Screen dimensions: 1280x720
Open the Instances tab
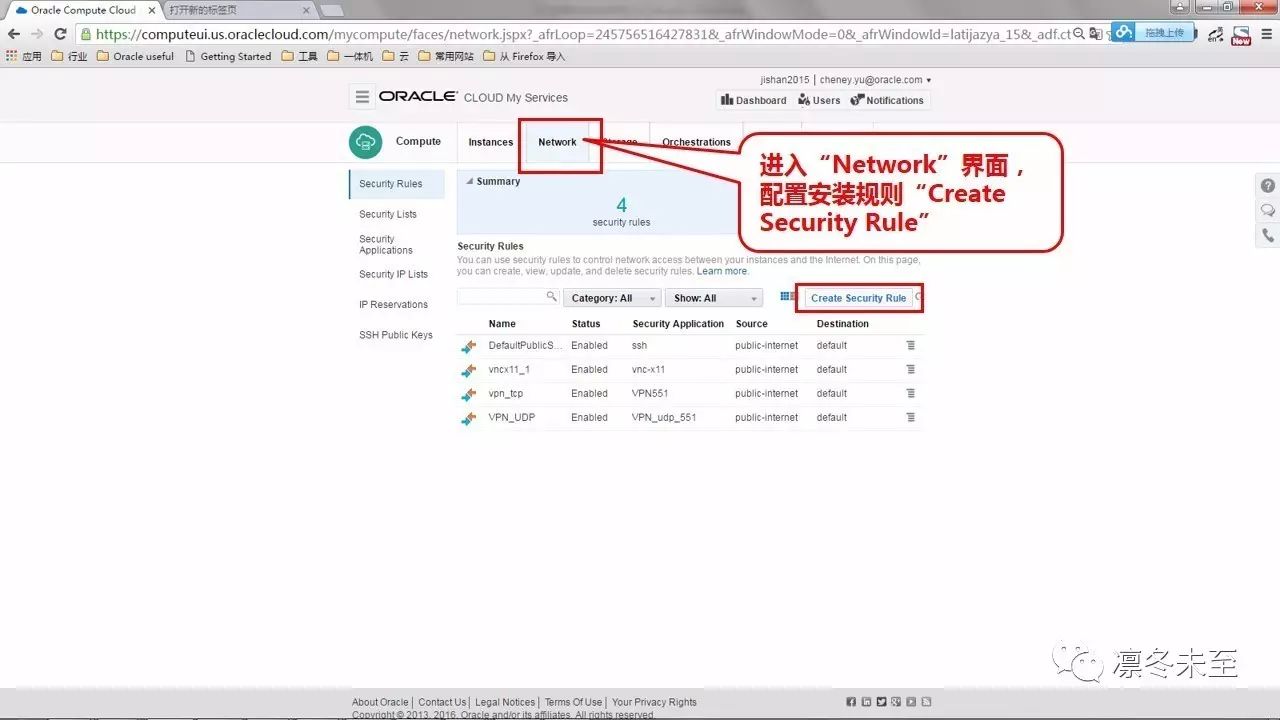click(x=490, y=142)
